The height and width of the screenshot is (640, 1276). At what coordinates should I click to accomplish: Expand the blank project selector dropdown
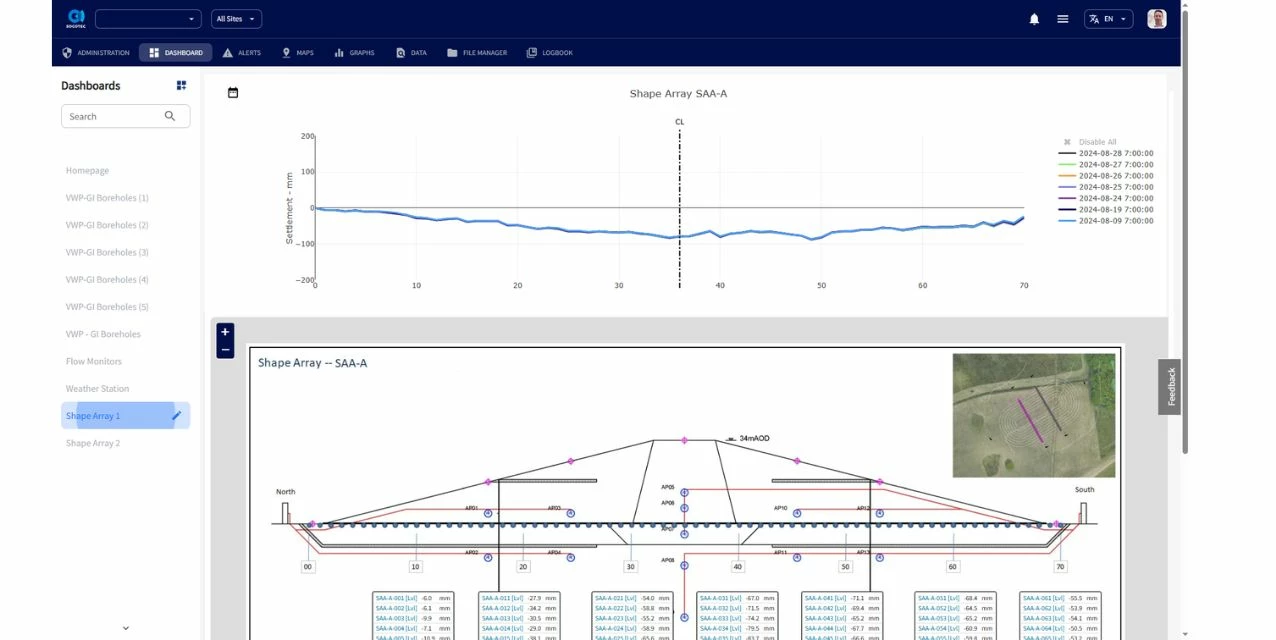(148, 19)
